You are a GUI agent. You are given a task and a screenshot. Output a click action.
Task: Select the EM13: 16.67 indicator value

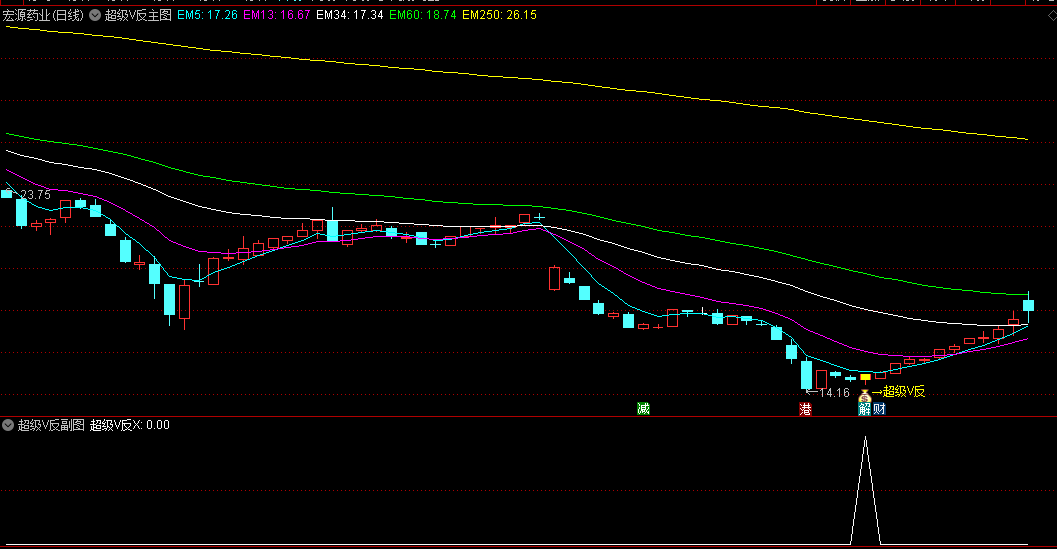[x=277, y=15]
